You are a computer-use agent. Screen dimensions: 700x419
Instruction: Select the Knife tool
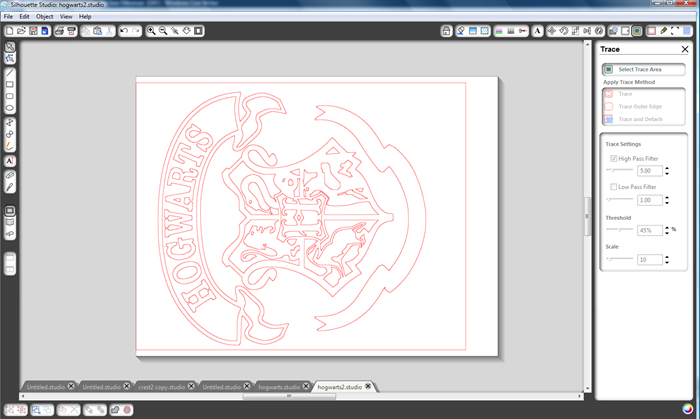[10, 187]
